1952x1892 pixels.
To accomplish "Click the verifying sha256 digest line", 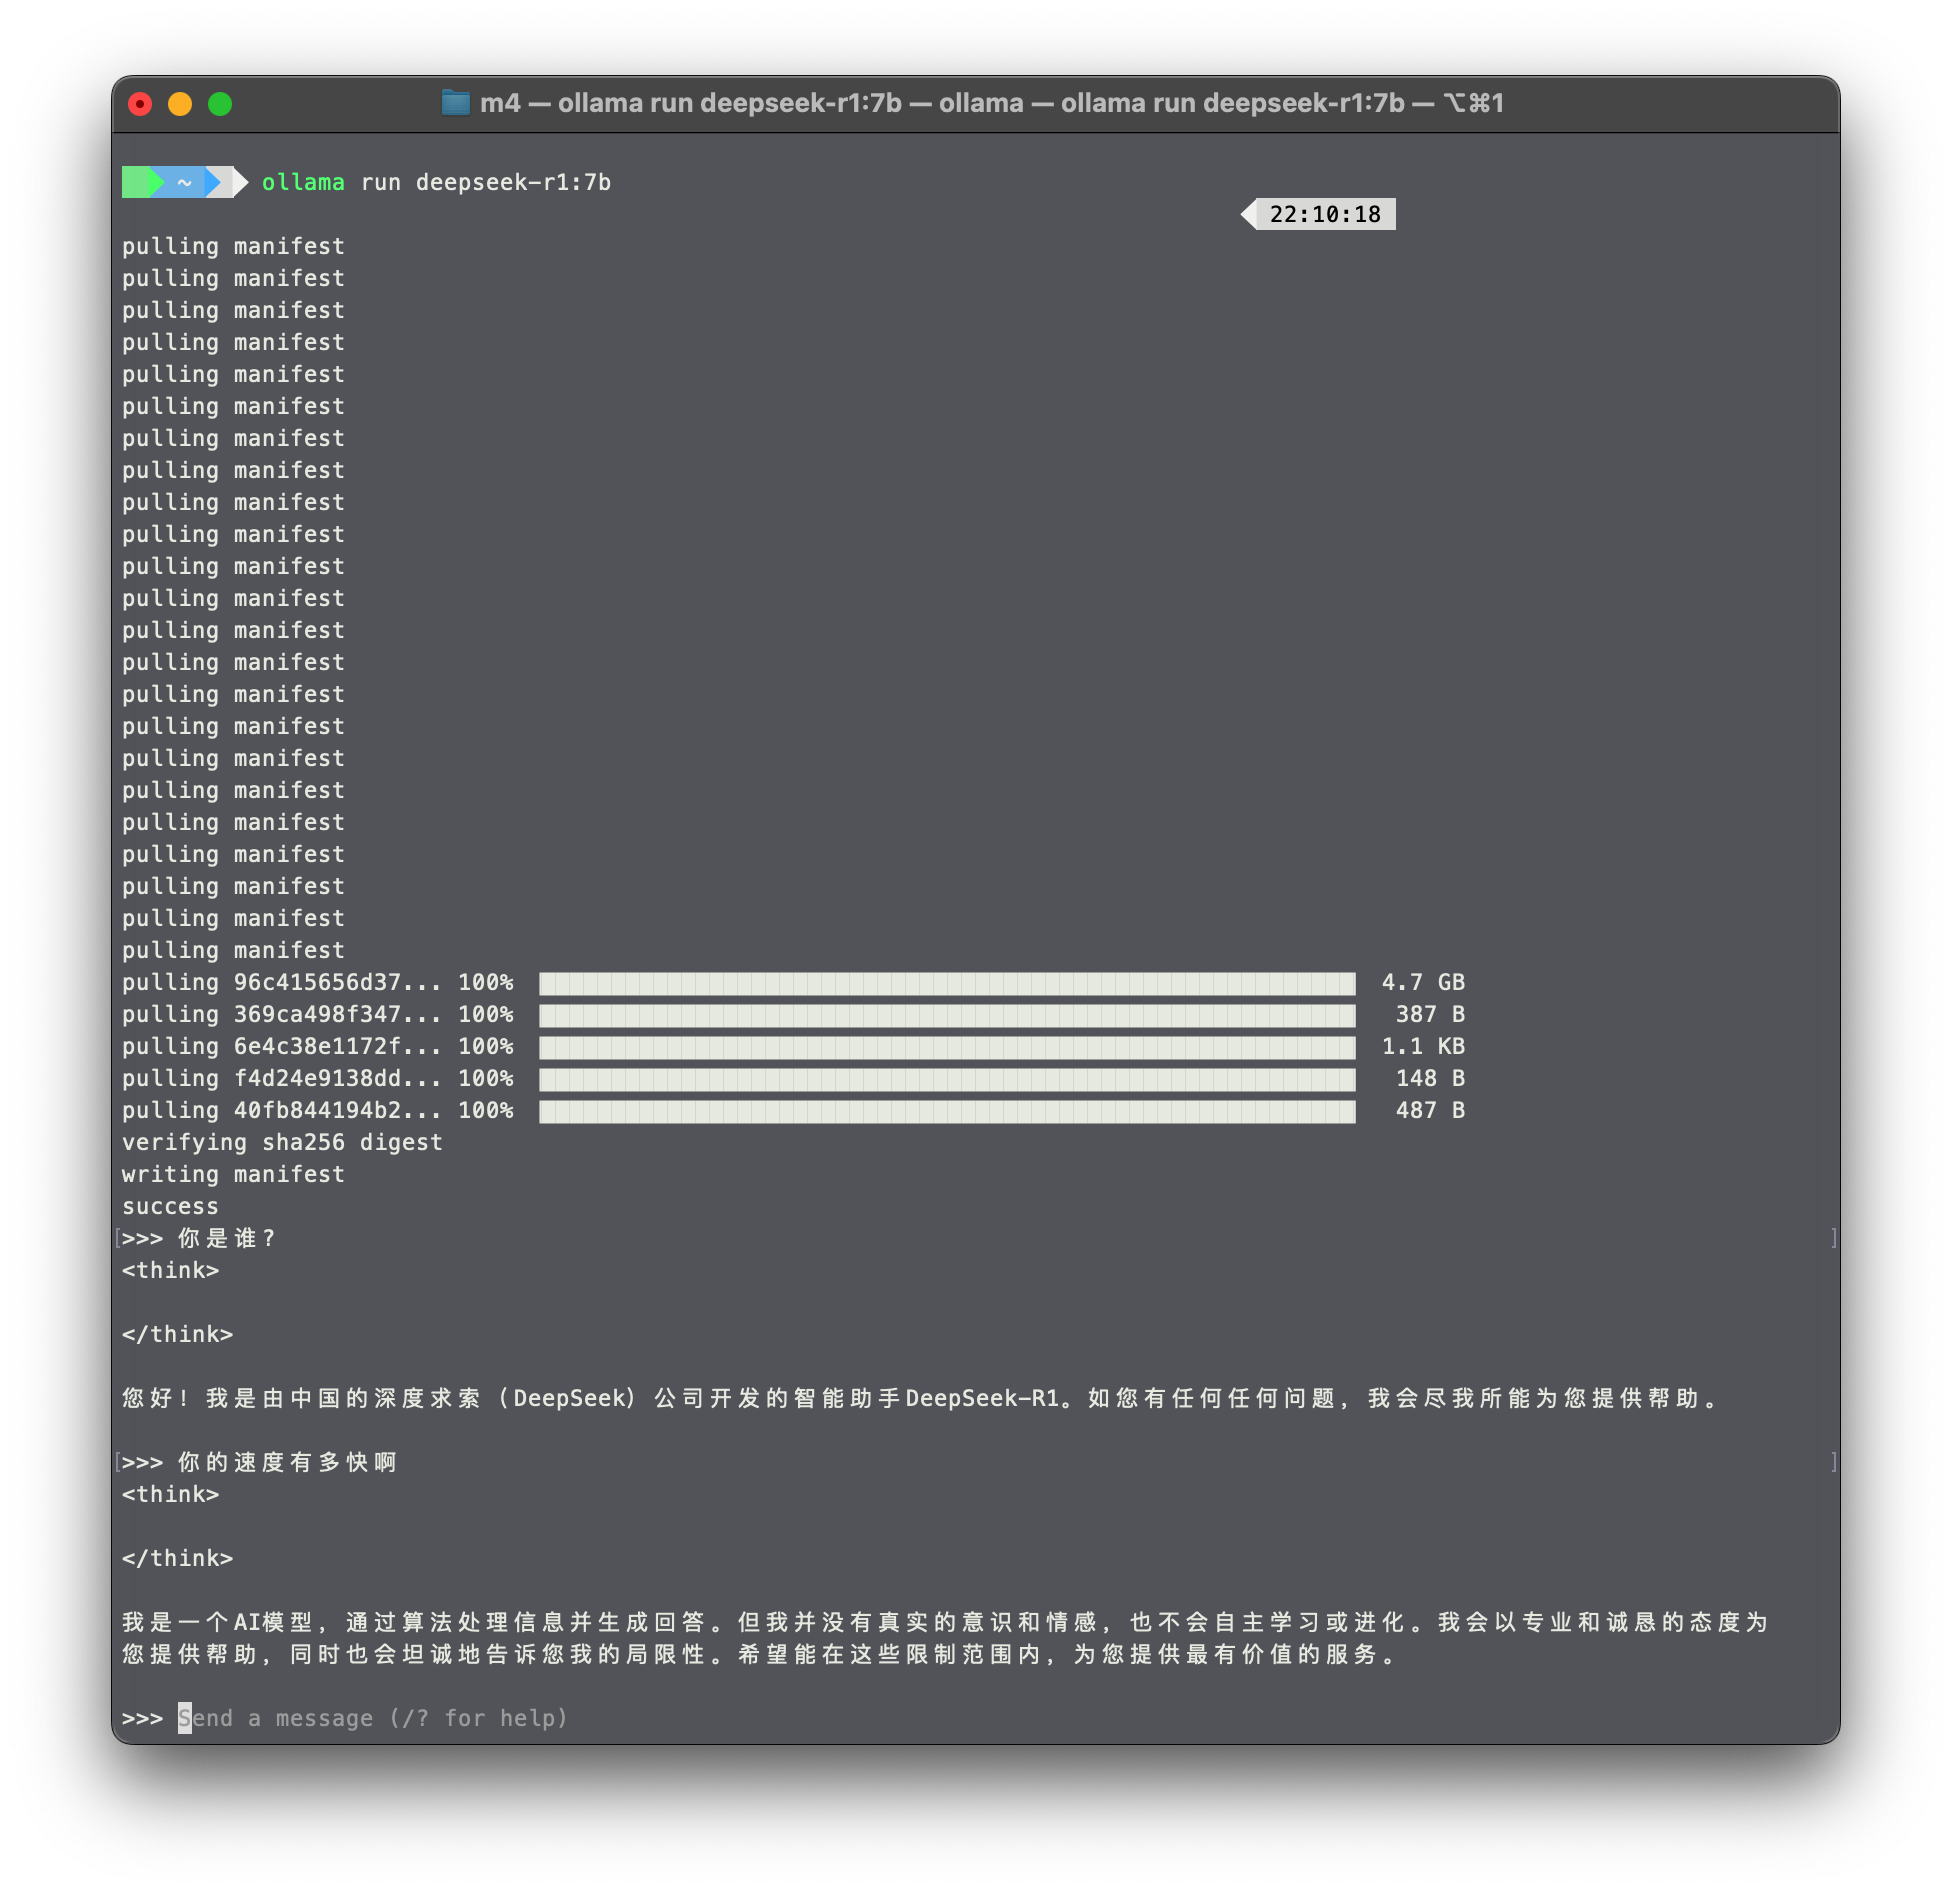I will tap(282, 1142).
